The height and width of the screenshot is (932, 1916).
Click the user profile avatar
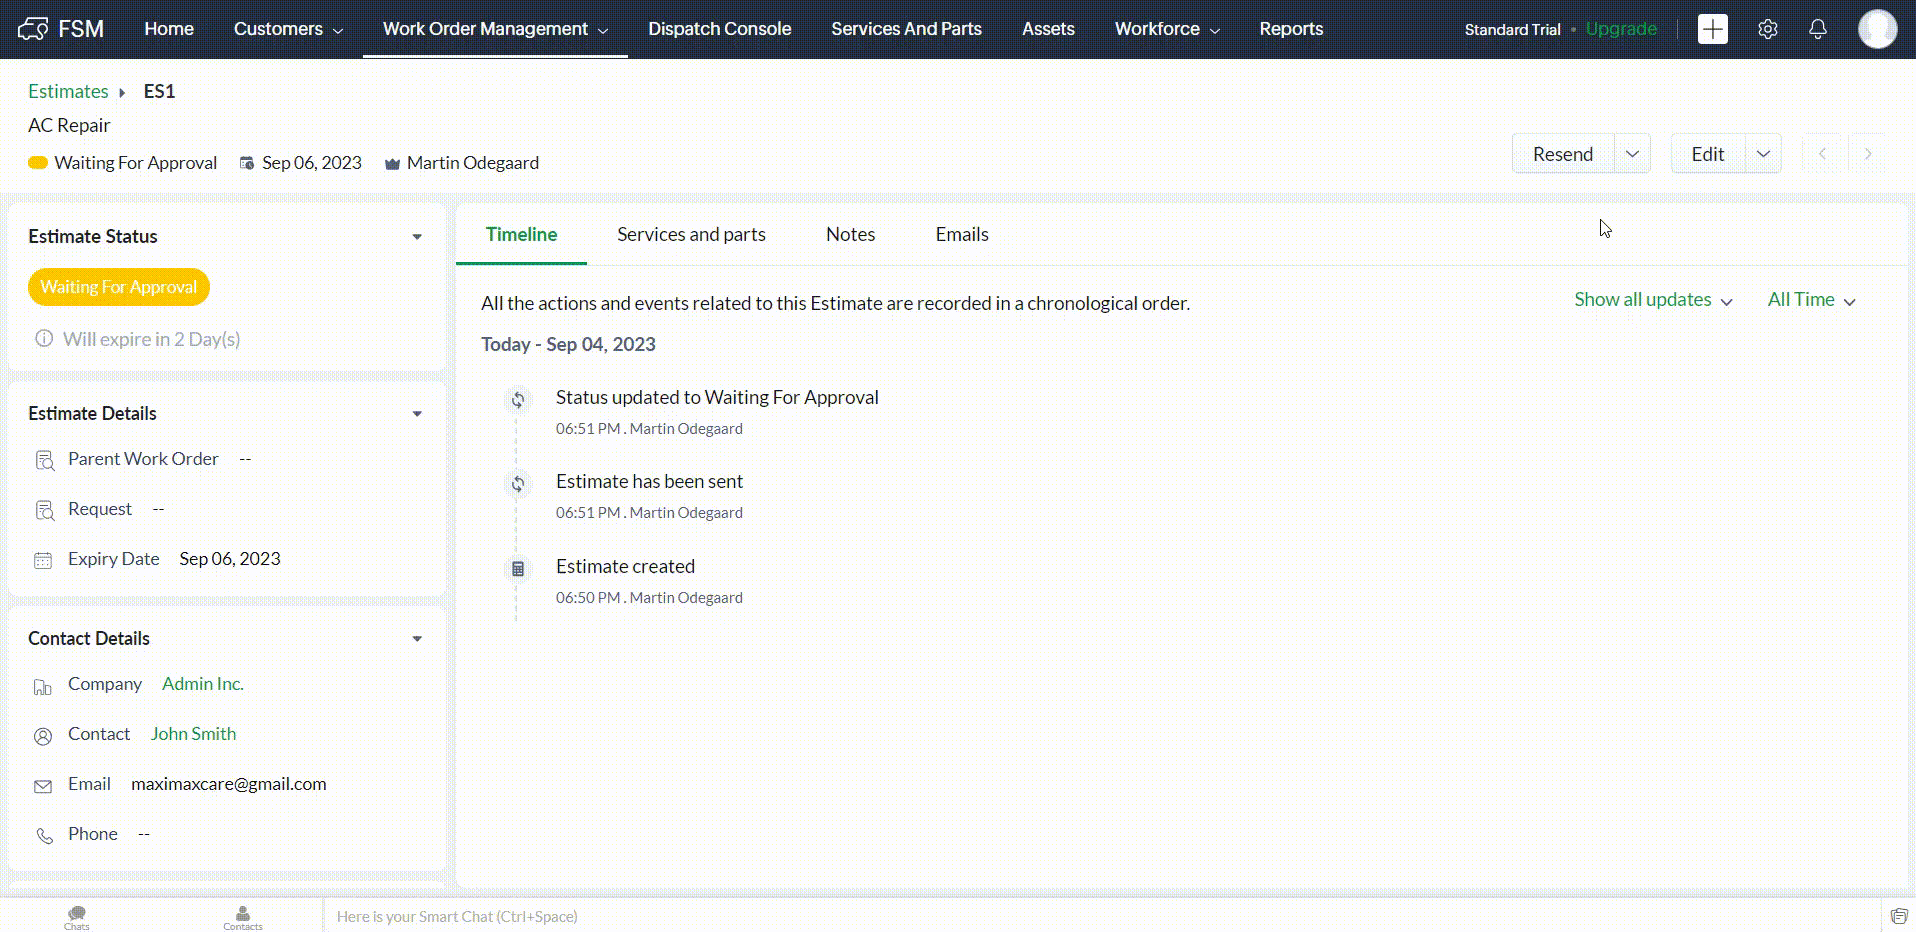click(1876, 29)
